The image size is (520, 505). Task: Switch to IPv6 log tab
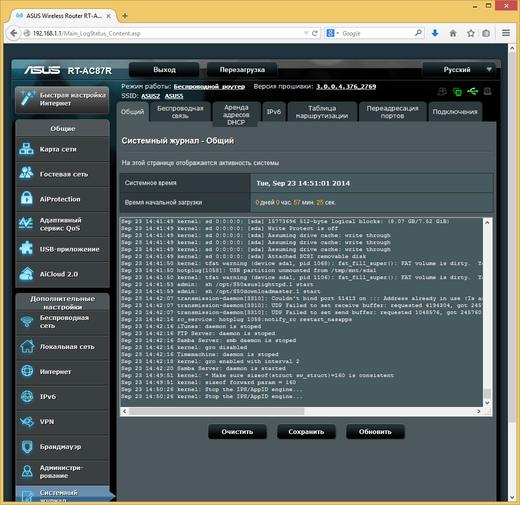point(273,112)
